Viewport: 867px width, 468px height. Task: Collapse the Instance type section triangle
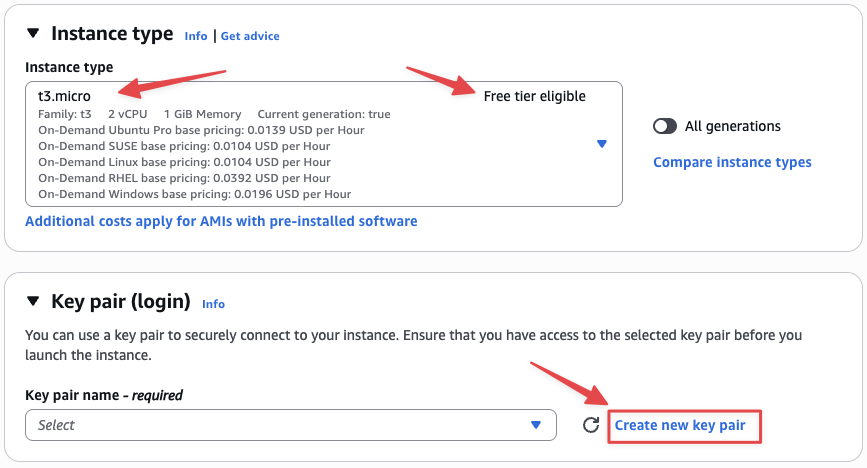33,33
